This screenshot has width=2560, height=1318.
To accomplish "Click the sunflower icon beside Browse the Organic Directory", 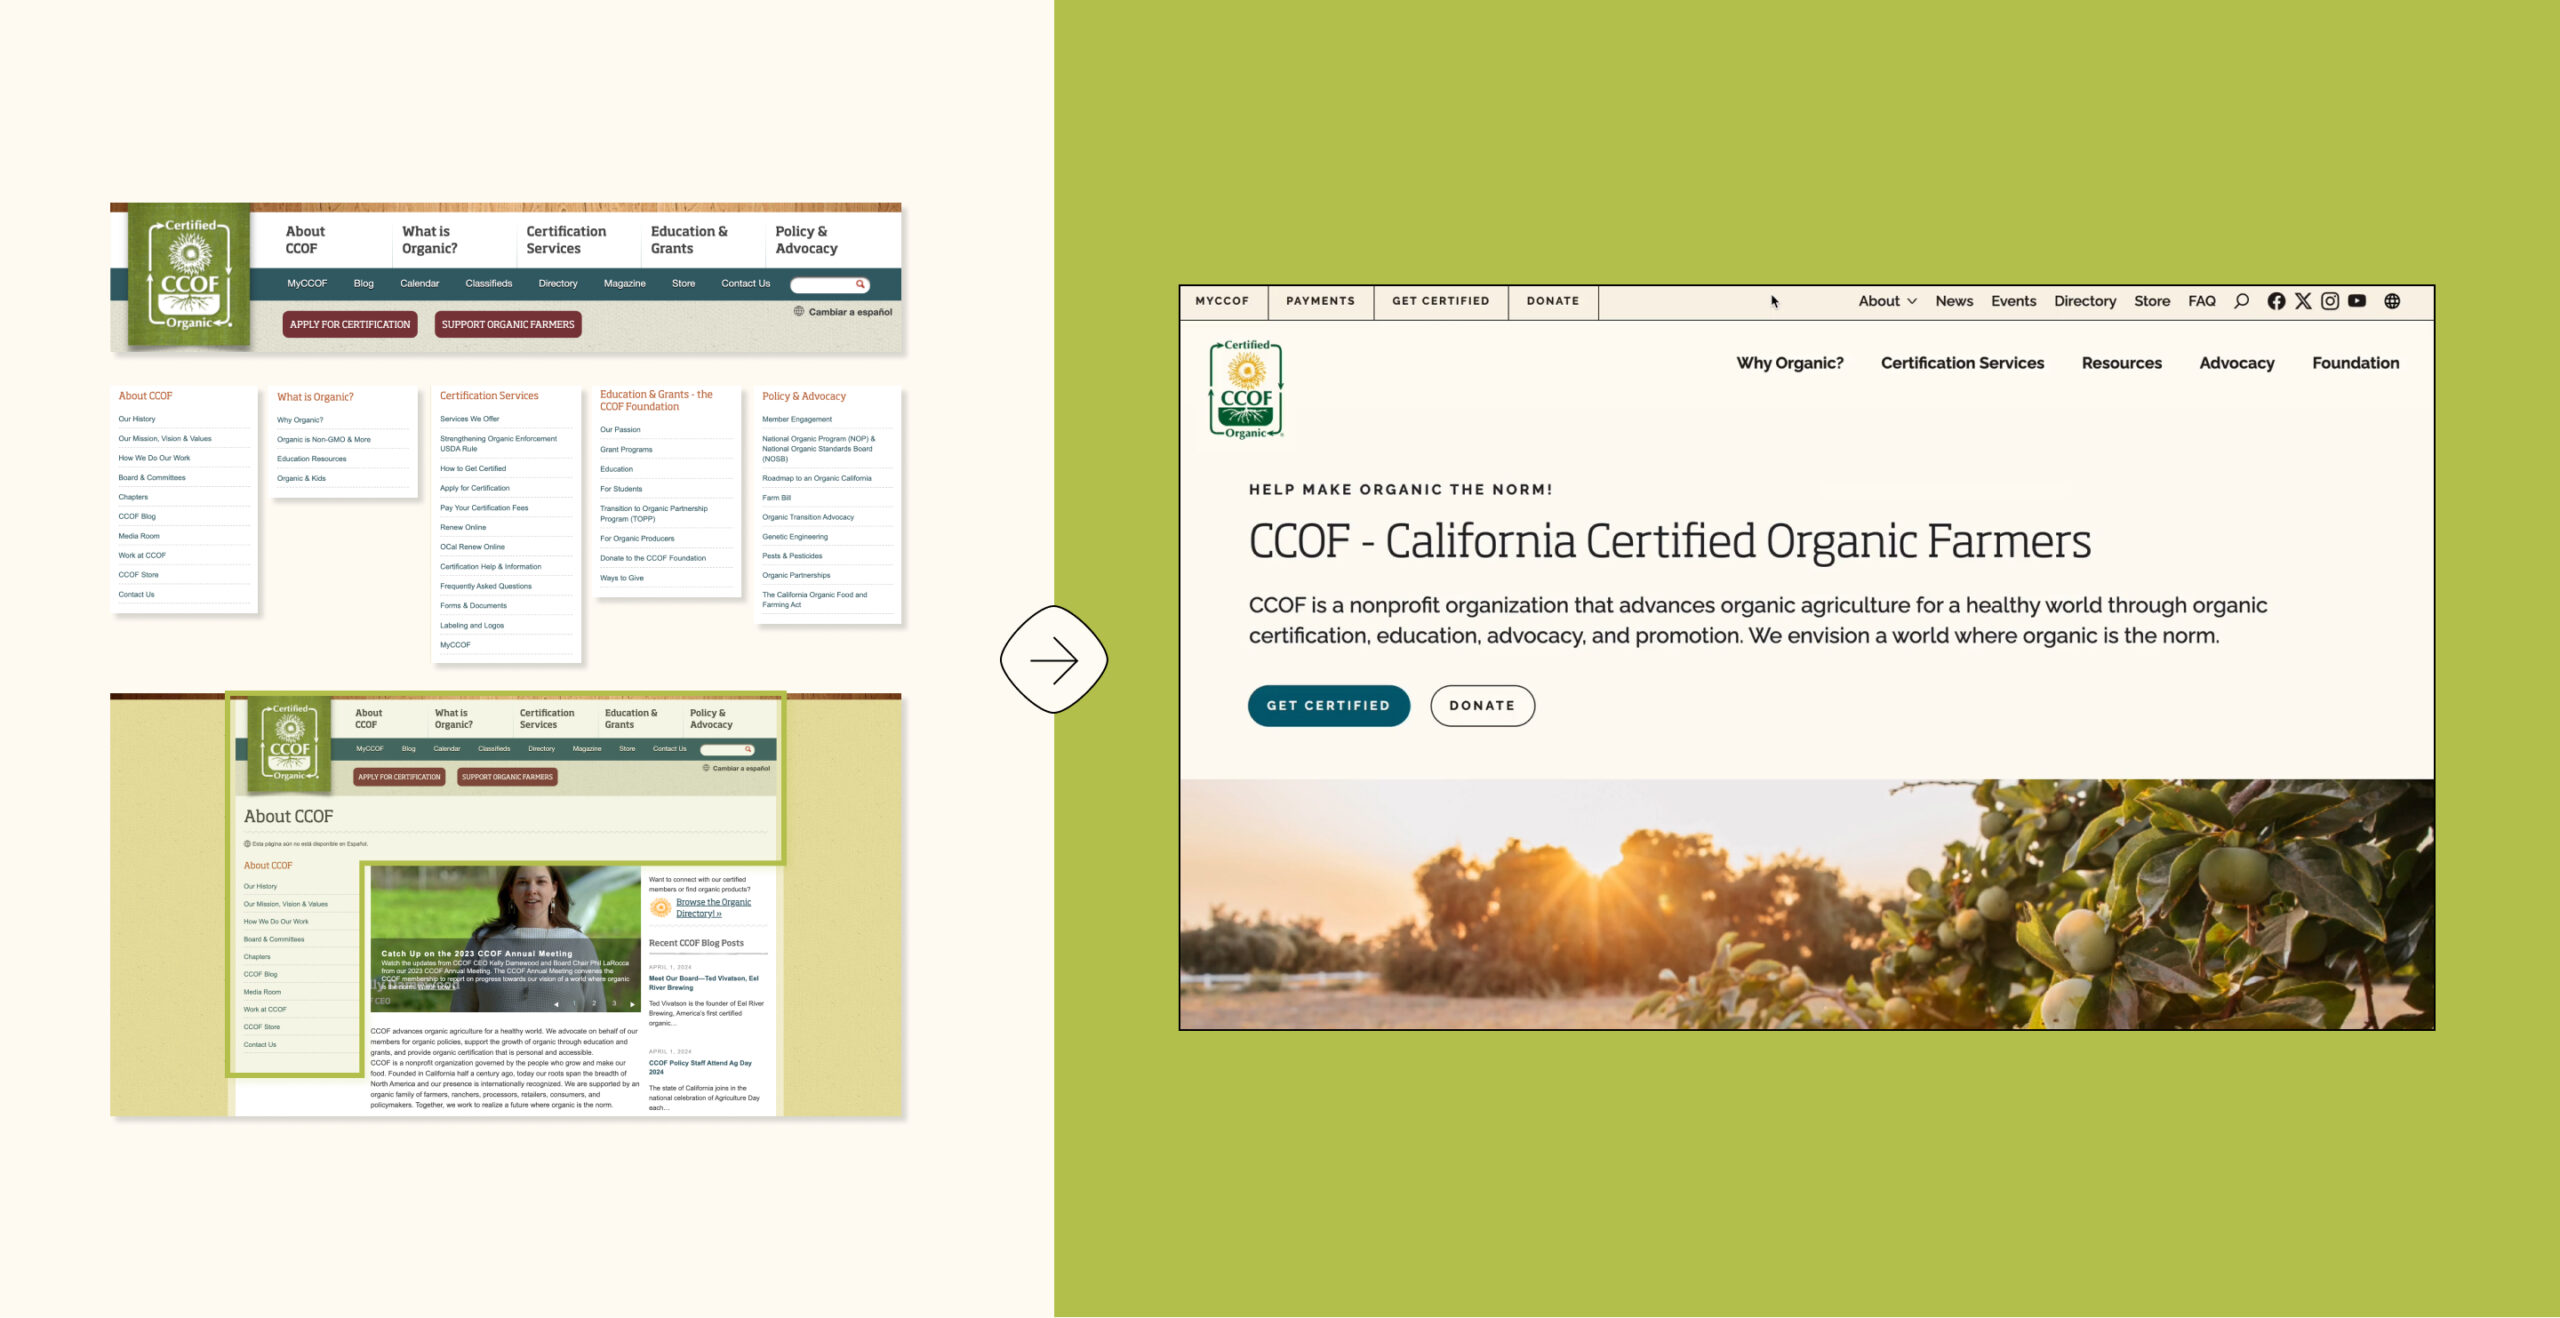I will click(660, 908).
